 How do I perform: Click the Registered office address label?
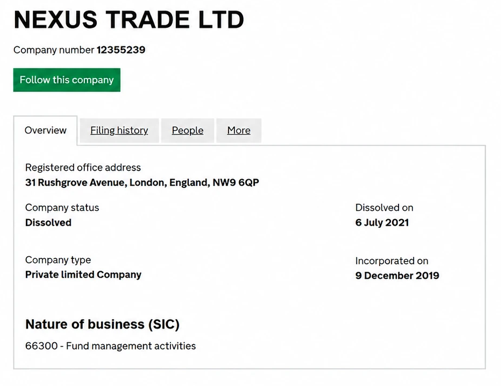click(83, 167)
